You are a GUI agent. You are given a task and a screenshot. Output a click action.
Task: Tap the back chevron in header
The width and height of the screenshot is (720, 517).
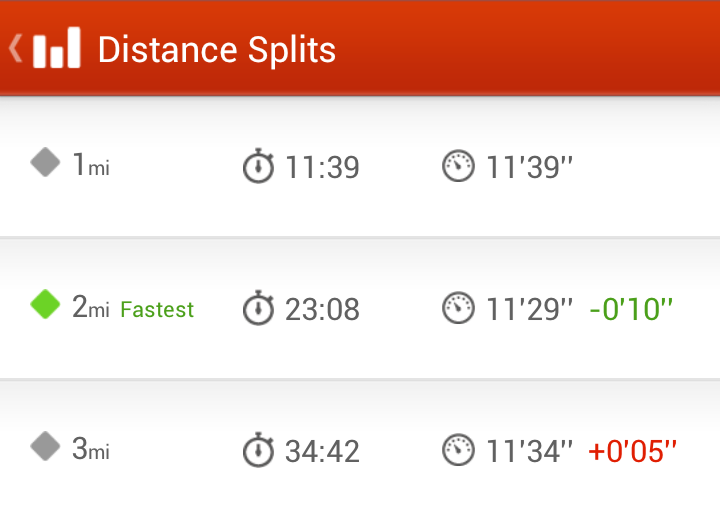coord(16,48)
